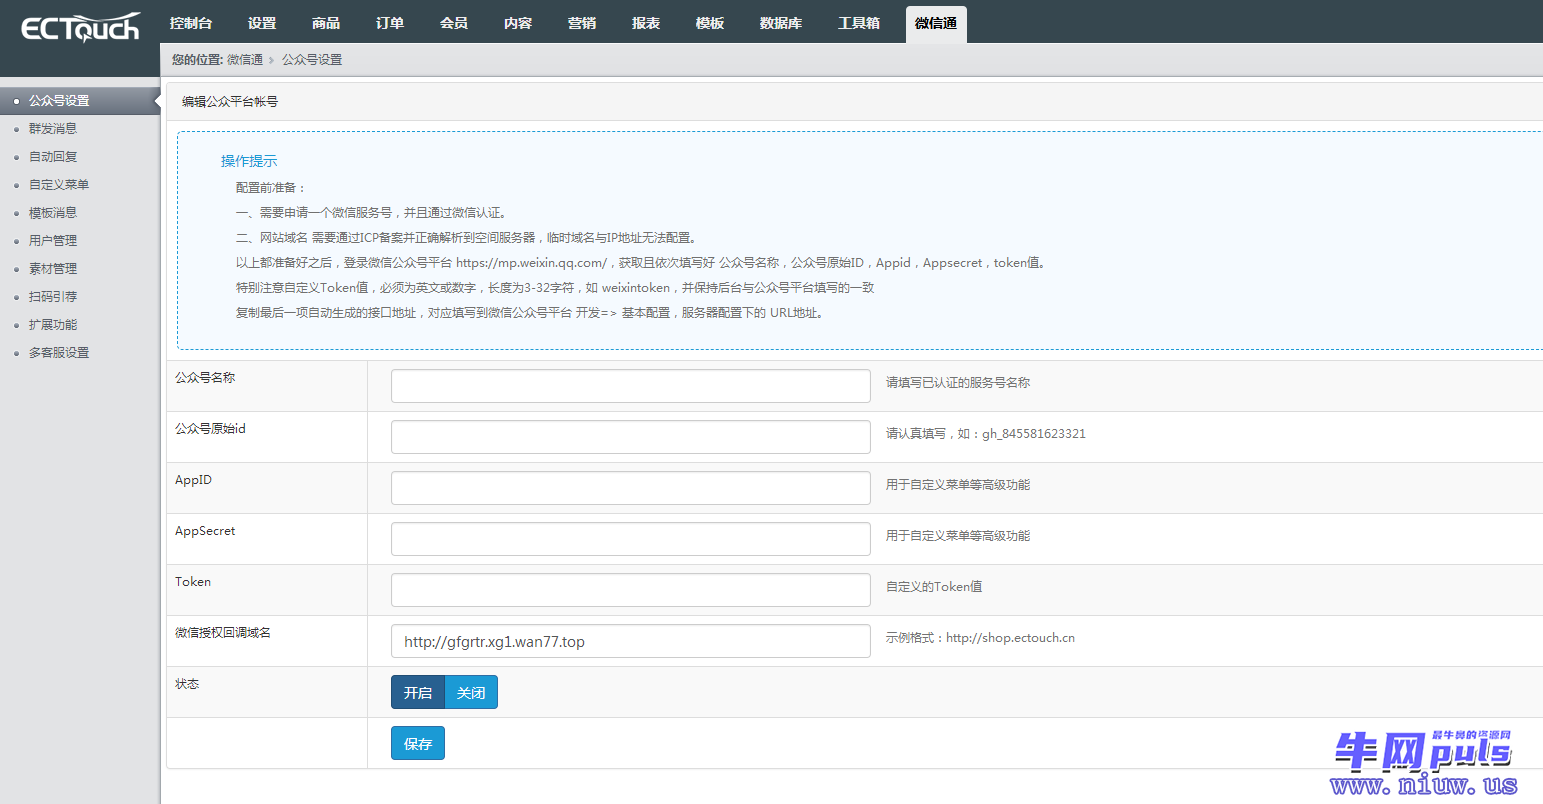The width and height of the screenshot is (1543, 804).
Task: Open 用户管理 in the sidebar
Action: point(53,241)
